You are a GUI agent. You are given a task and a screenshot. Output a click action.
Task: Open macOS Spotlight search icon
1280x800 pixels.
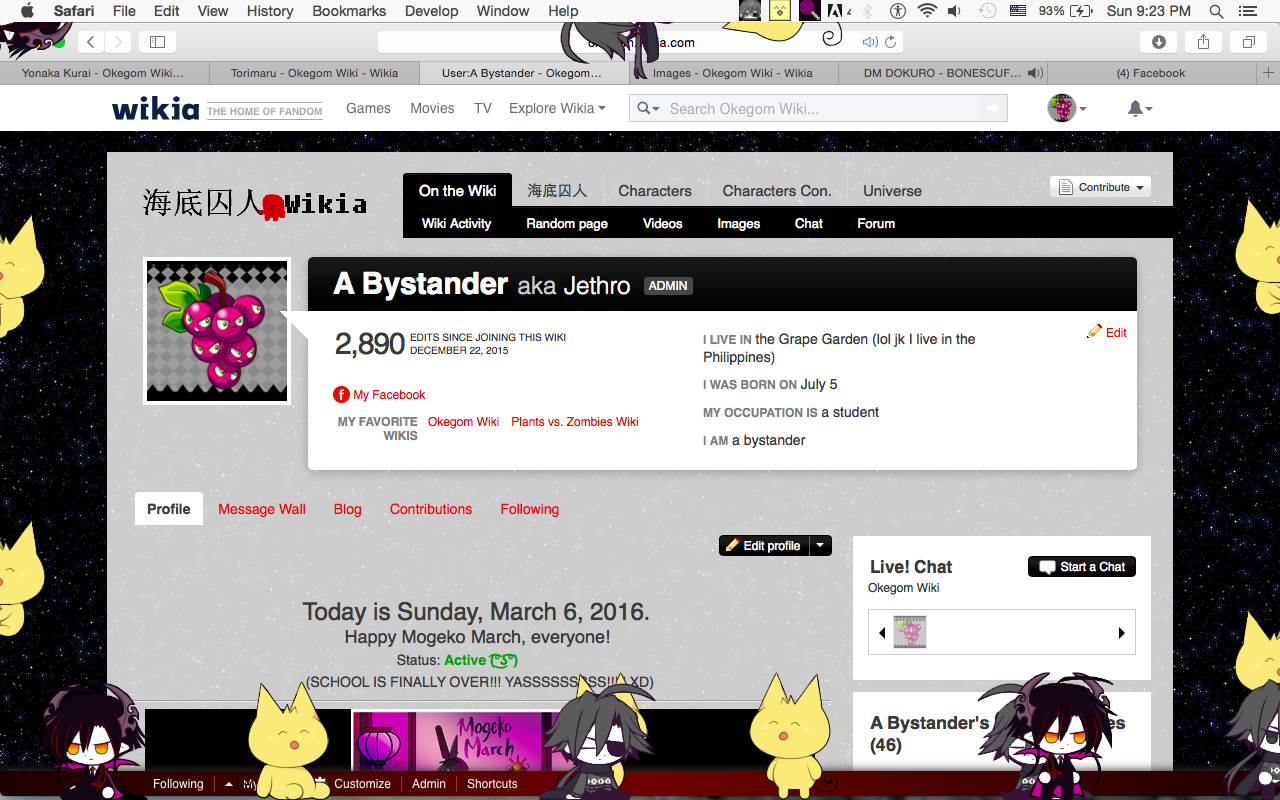[x=1216, y=11]
